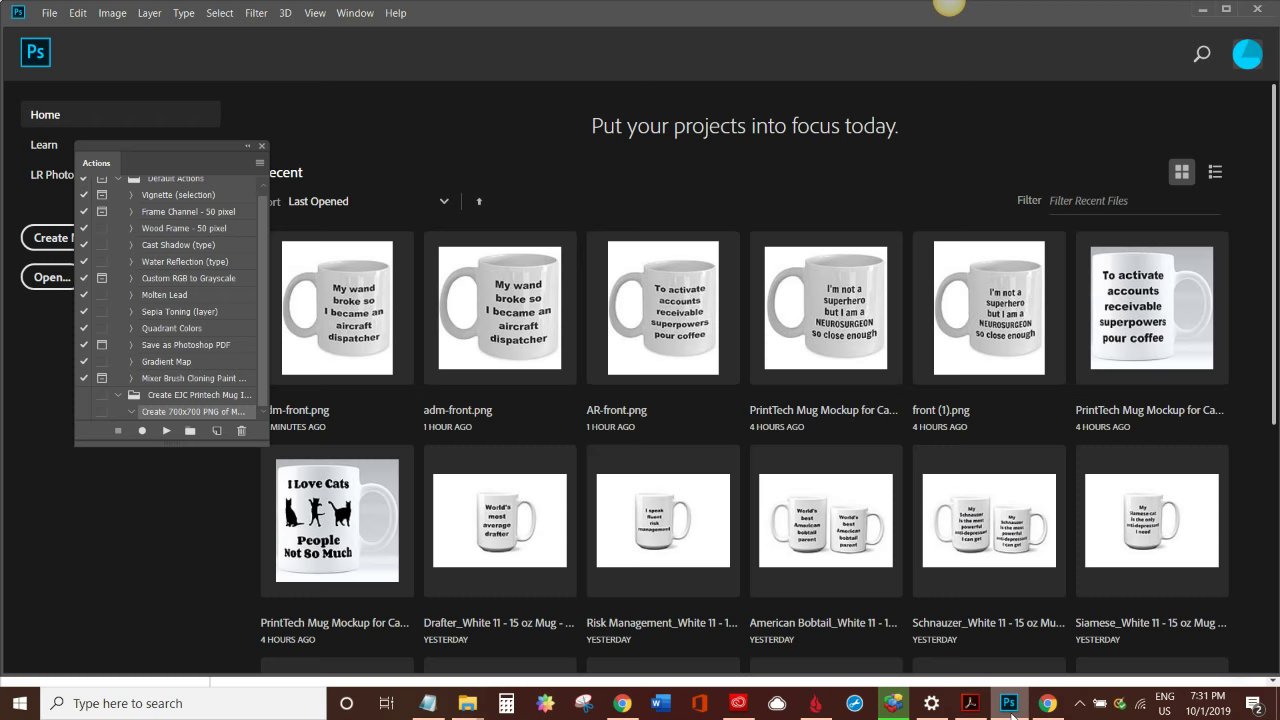Delete action with the trash icon
Screen dimensions: 1280x720
[241, 431]
